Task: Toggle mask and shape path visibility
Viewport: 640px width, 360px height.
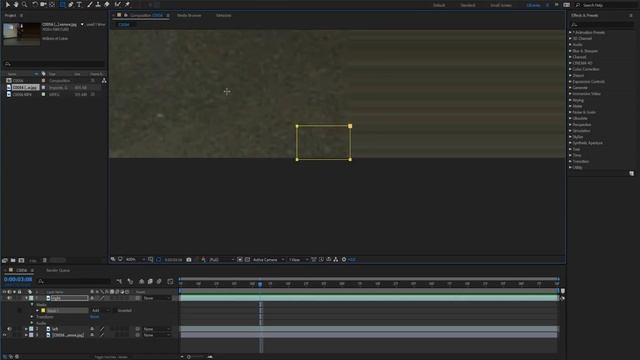Action: pos(158,260)
